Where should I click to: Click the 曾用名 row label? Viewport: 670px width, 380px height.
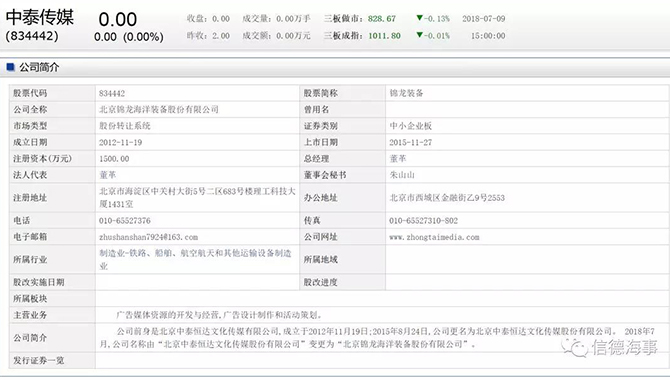coord(316,109)
